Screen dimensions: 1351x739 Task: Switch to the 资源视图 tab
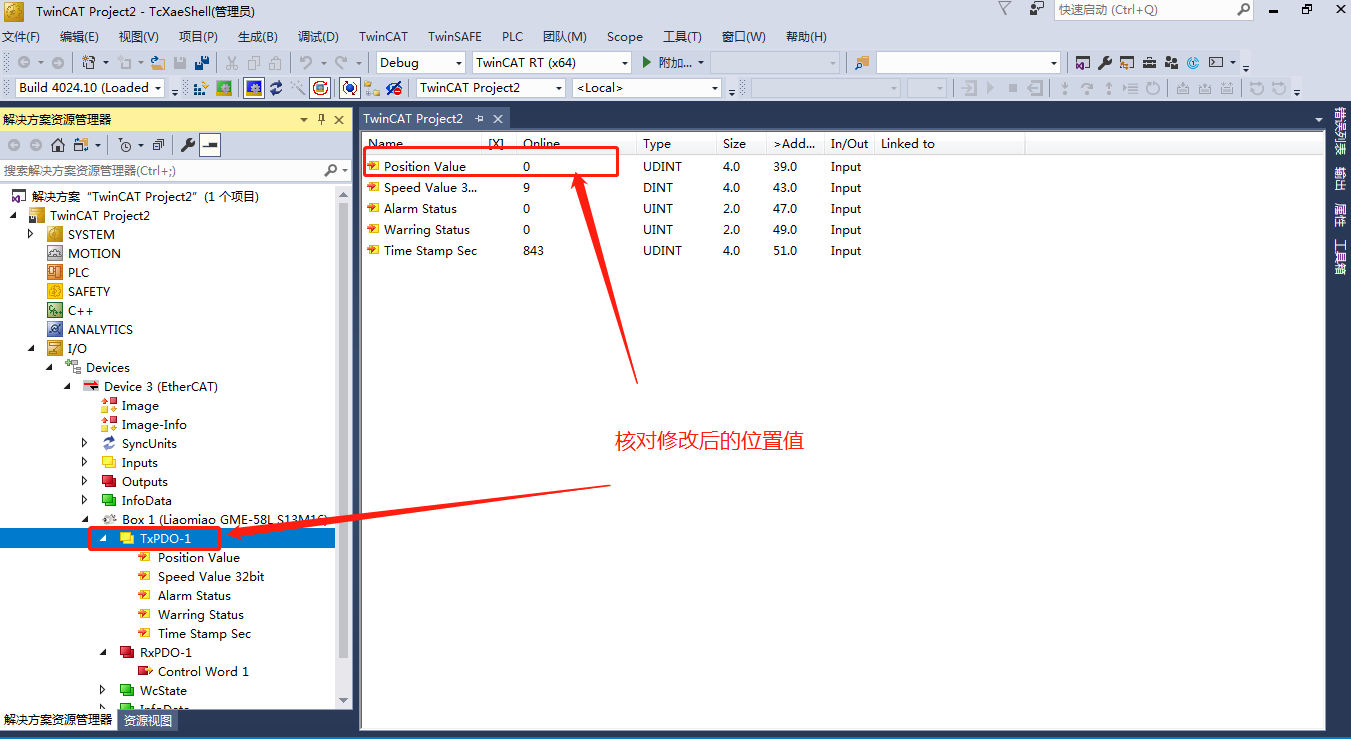[x=148, y=720]
